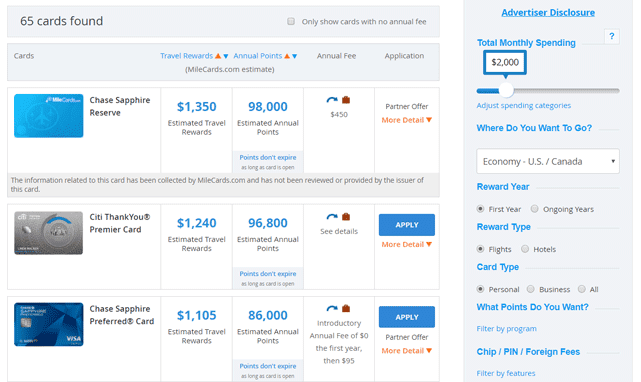Image resolution: width=641 pixels, height=382 pixels.
Task: Click 'Partner Offer' text on Chase Sapphire Reserve
Action: click(x=407, y=106)
